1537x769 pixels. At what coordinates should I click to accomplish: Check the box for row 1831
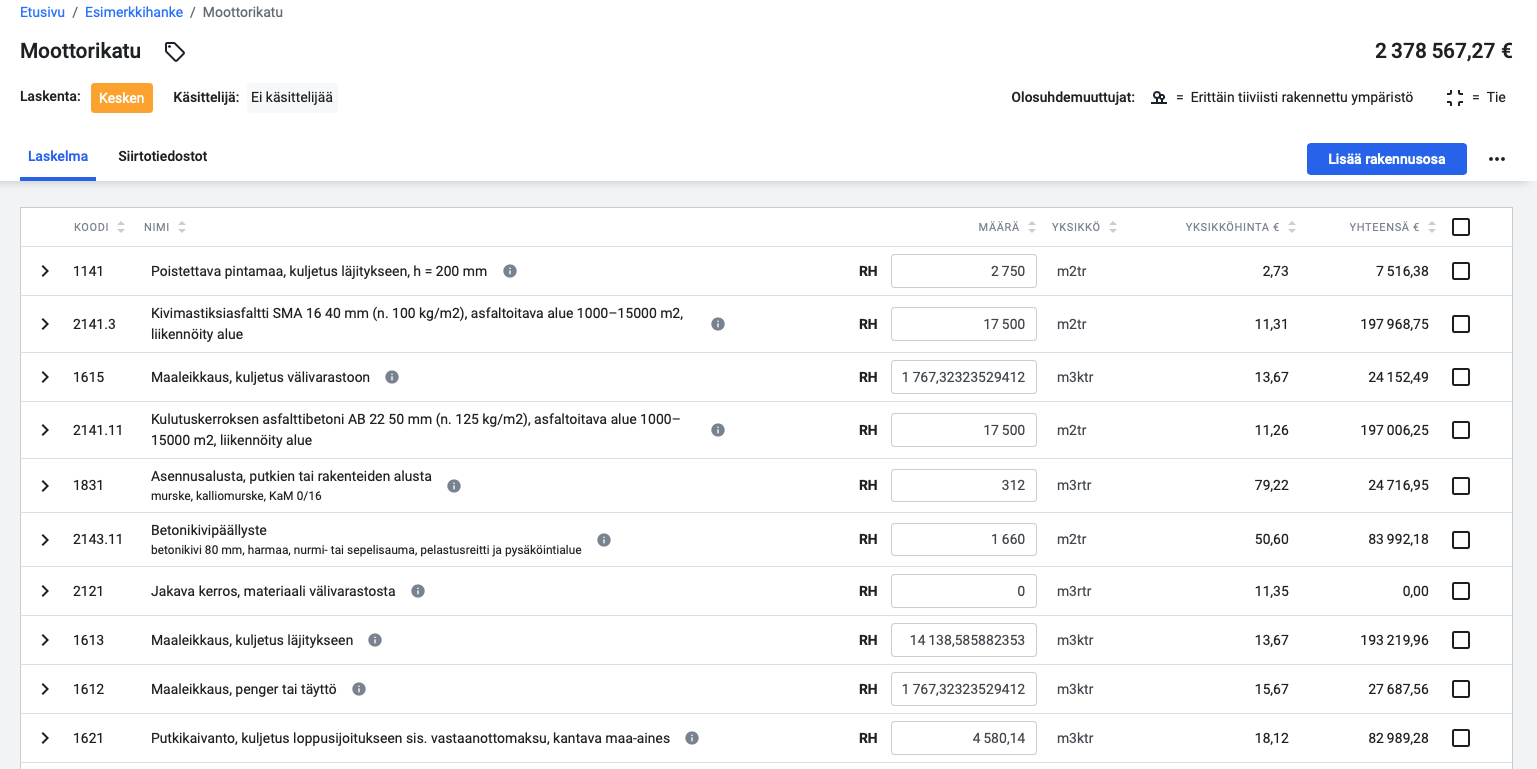[x=1461, y=486]
